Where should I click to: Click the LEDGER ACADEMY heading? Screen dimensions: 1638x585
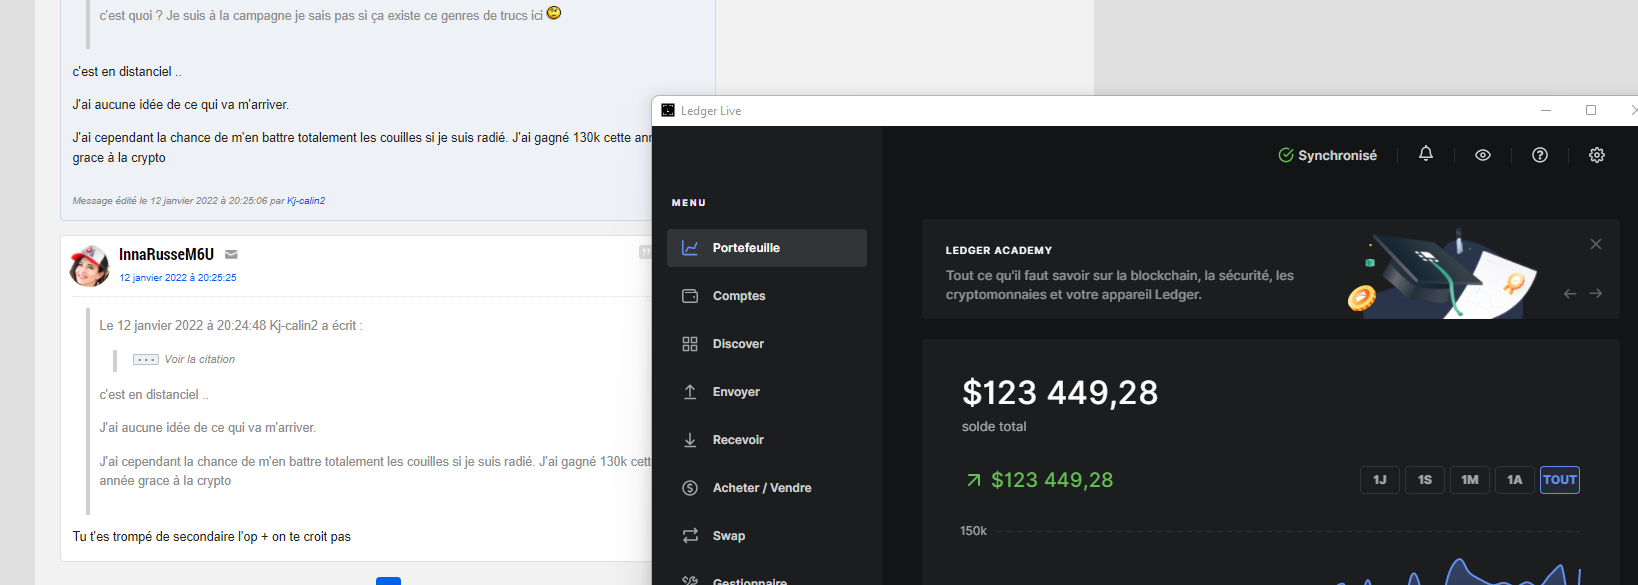999,250
